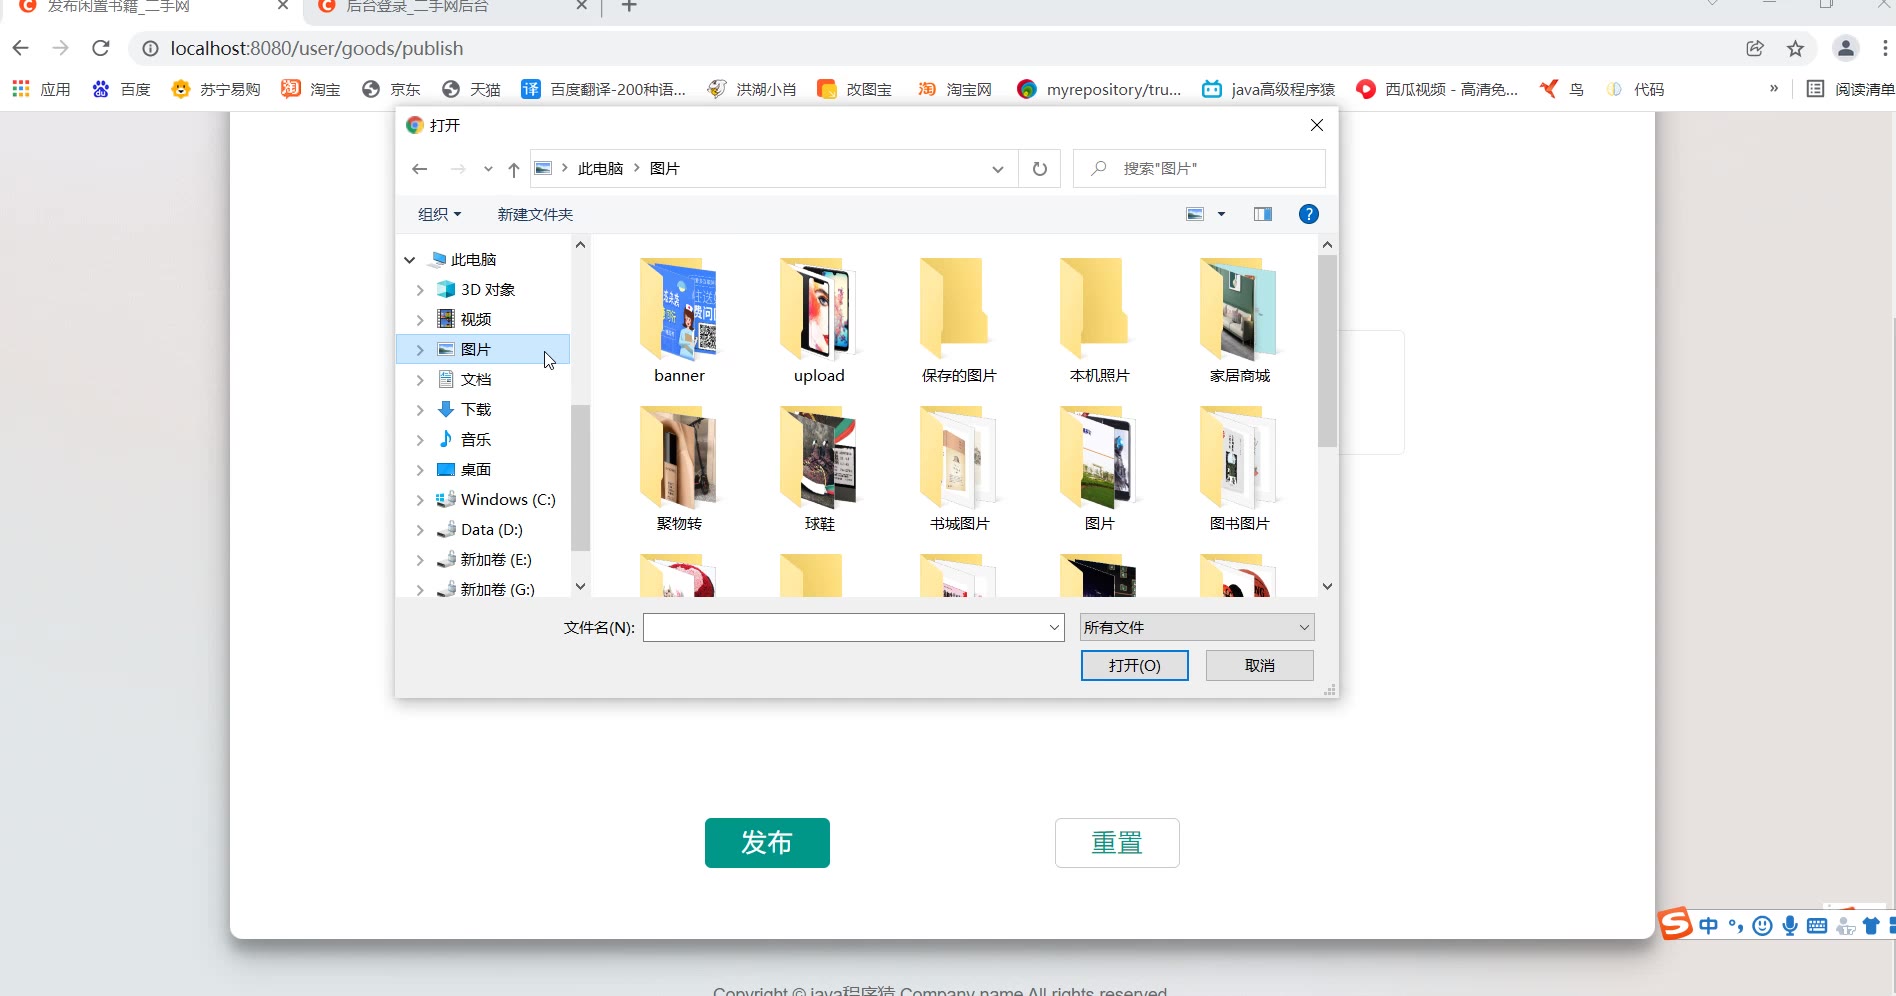Open the 本机照片 folder
The width and height of the screenshot is (1896, 996).
coord(1099,322)
